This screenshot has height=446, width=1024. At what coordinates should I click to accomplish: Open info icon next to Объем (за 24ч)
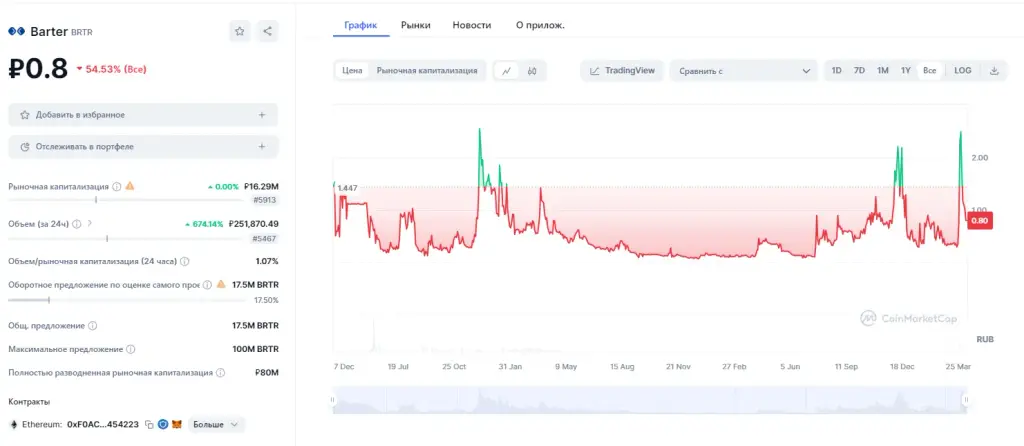pyautogui.click(x=76, y=223)
